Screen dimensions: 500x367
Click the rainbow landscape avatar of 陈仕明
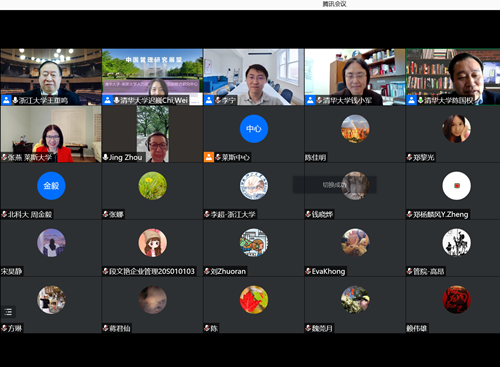click(x=355, y=129)
